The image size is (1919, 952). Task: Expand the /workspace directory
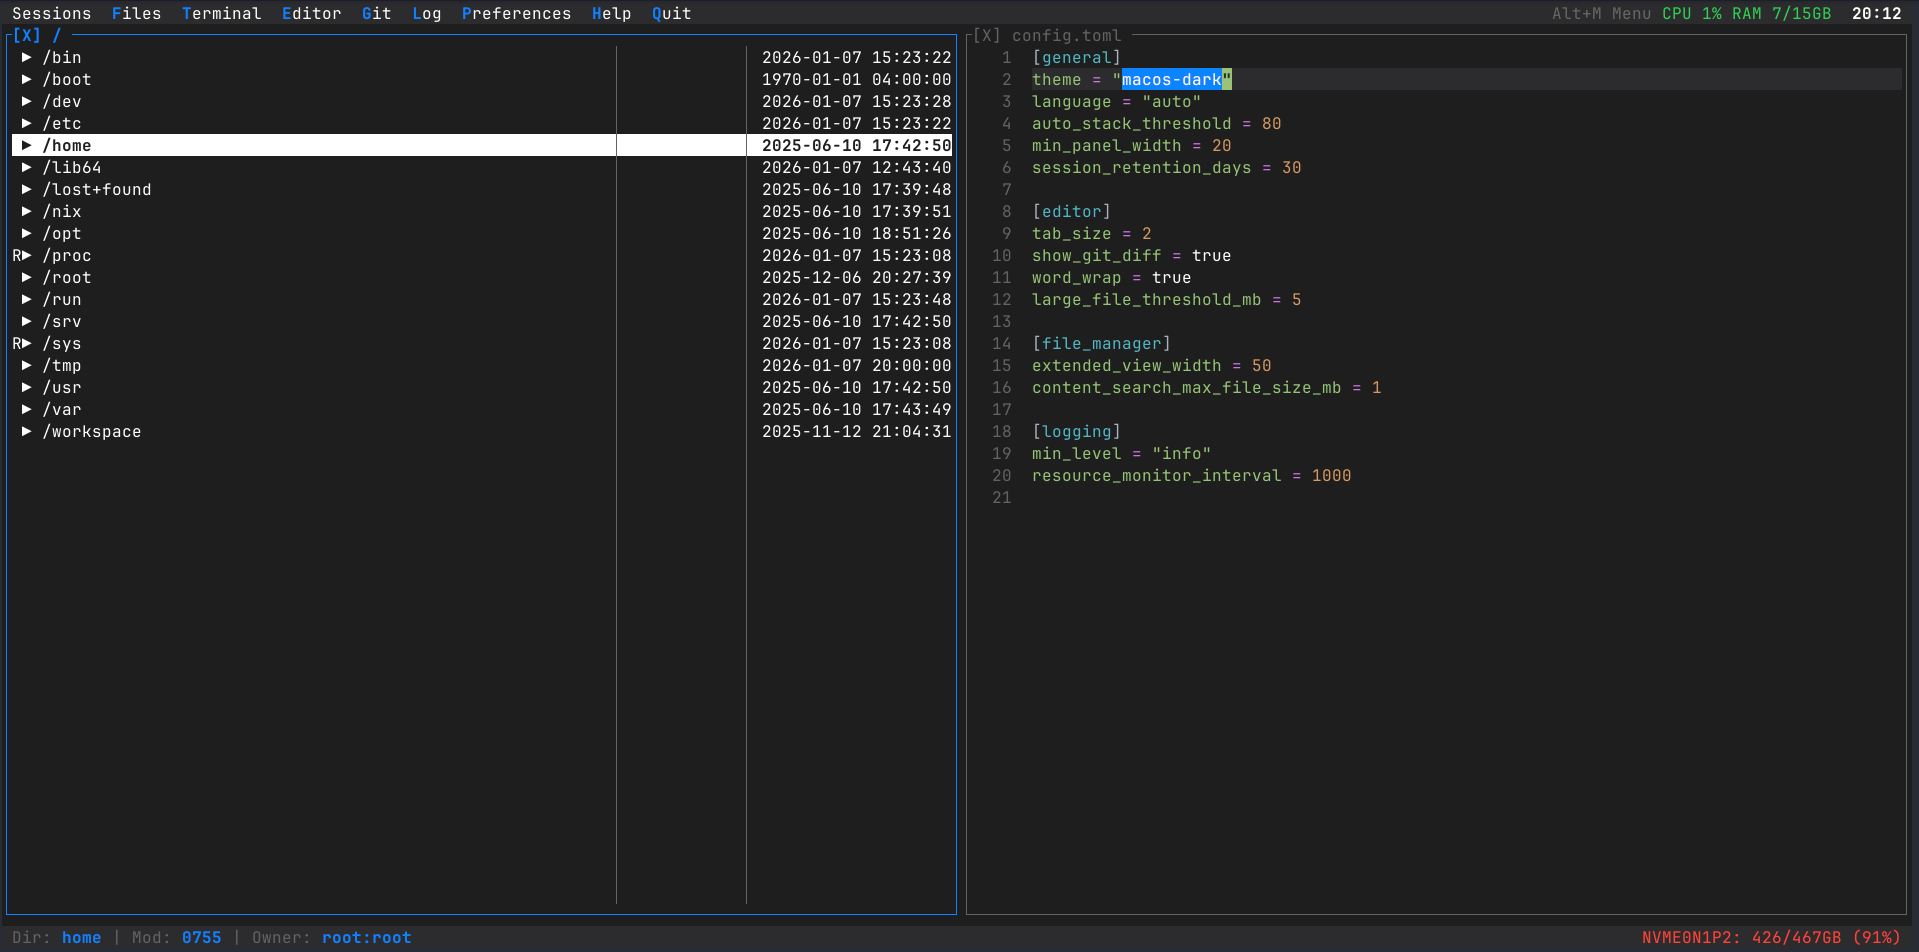click(x=27, y=431)
